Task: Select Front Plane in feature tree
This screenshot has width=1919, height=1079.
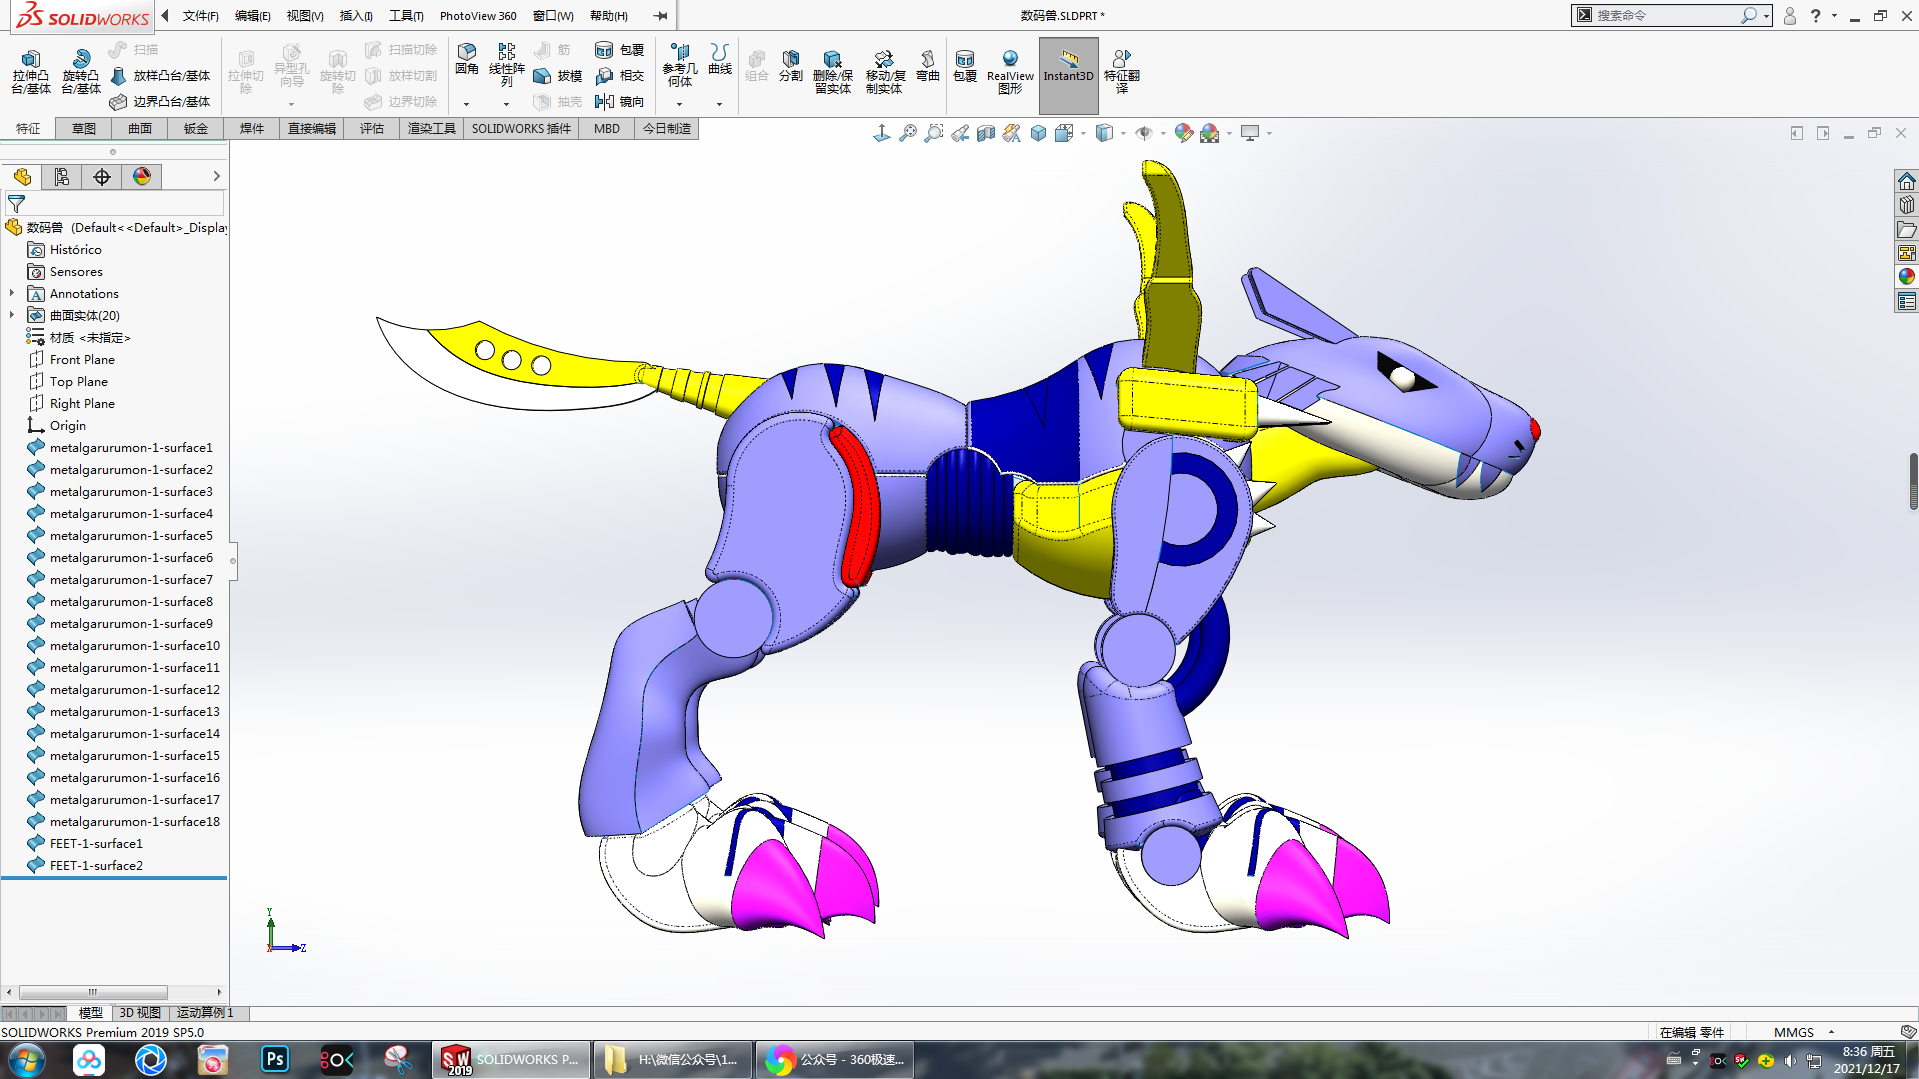Action: coord(82,360)
